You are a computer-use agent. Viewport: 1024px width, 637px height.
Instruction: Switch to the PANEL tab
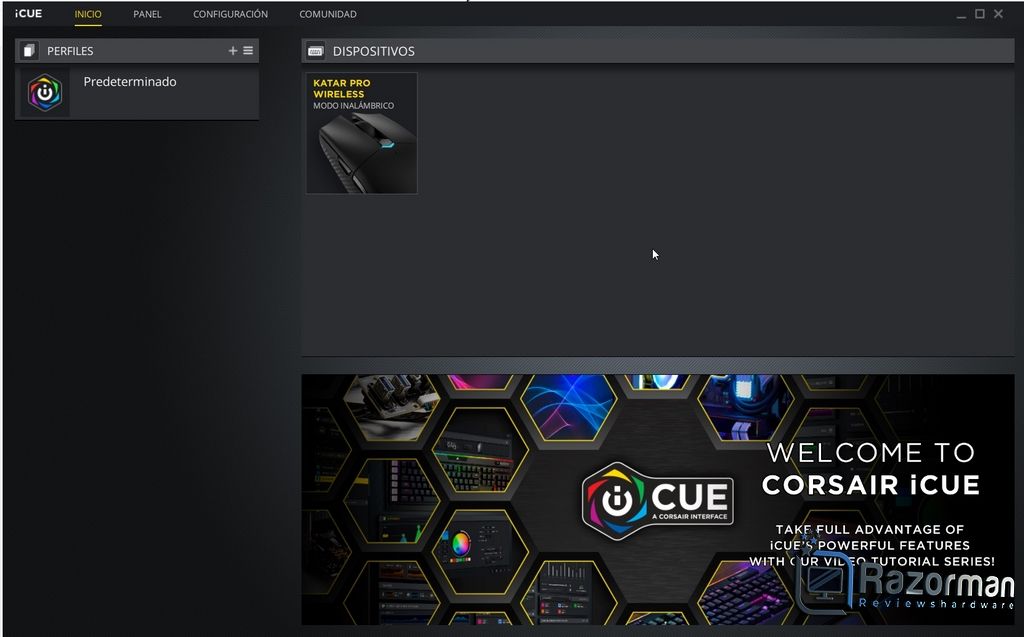pyautogui.click(x=147, y=14)
